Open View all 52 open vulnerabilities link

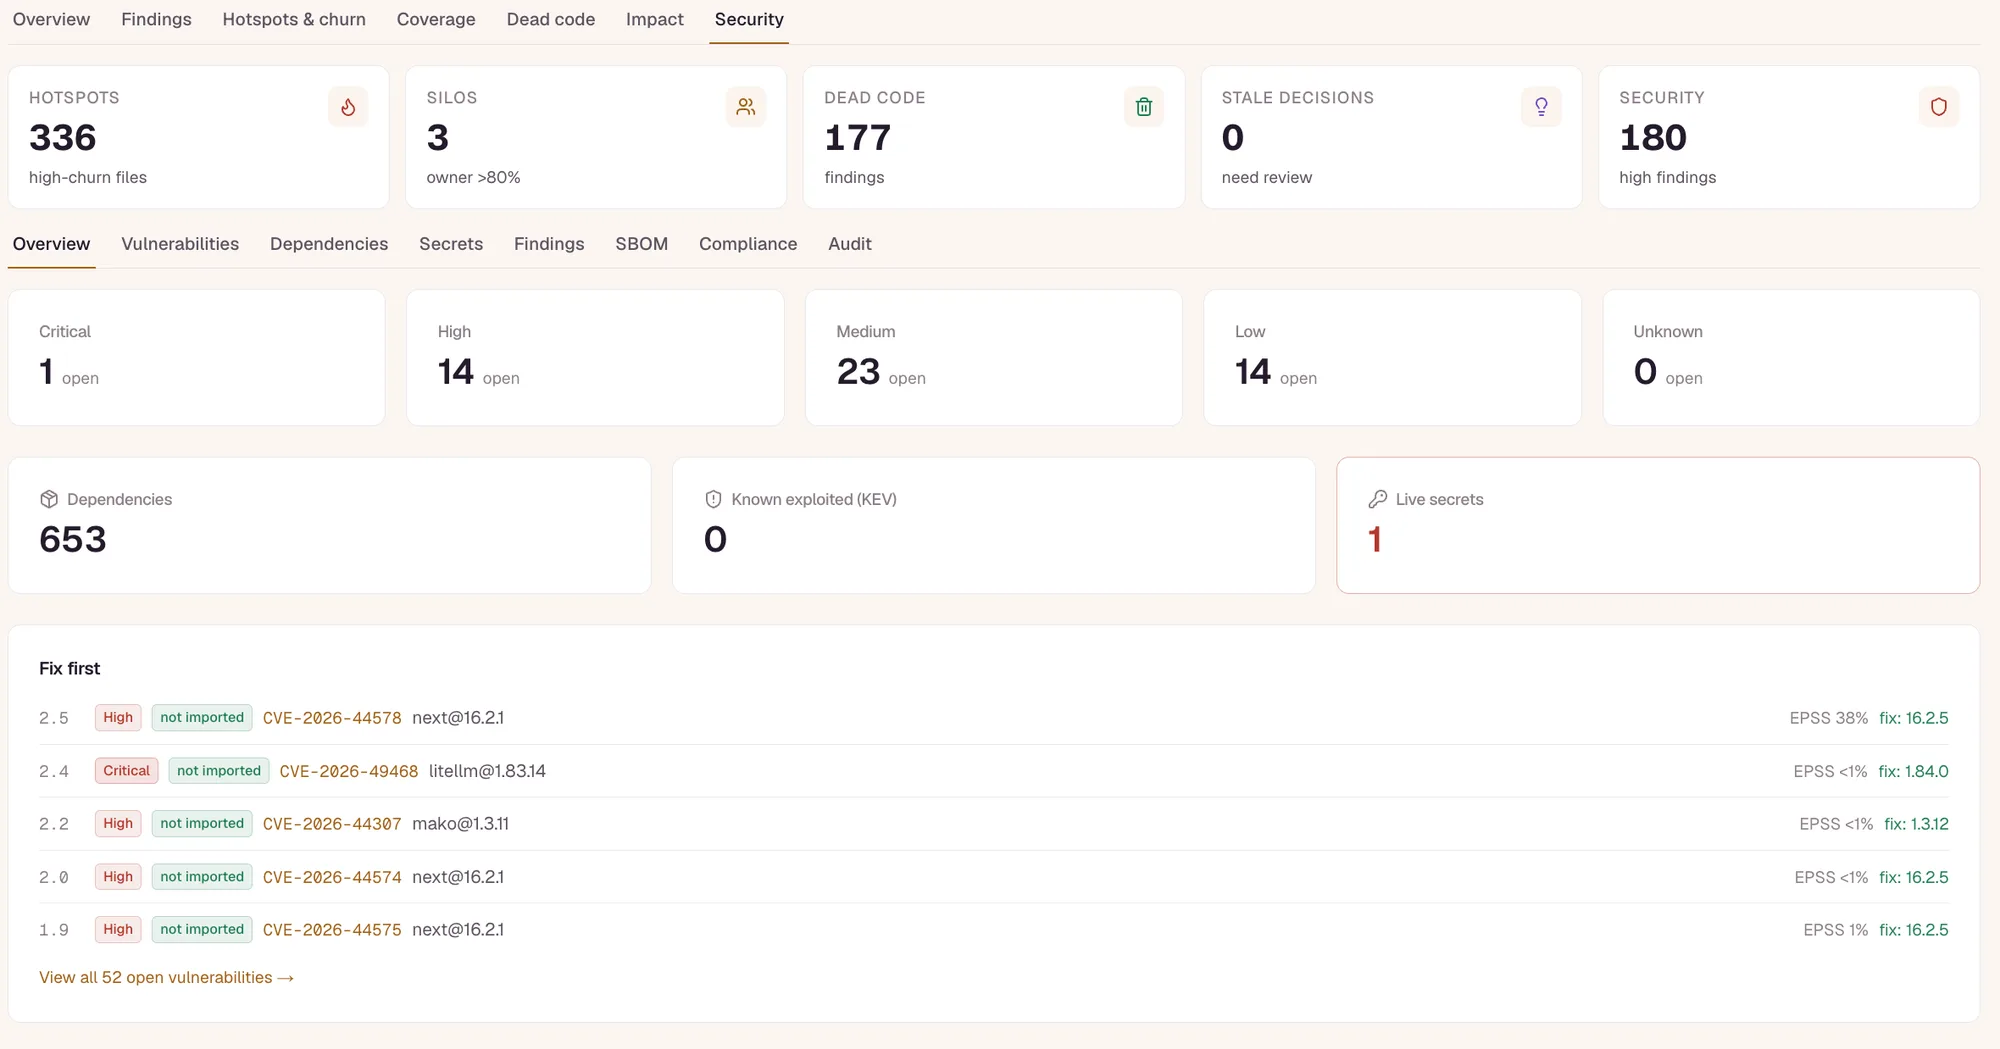(167, 977)
